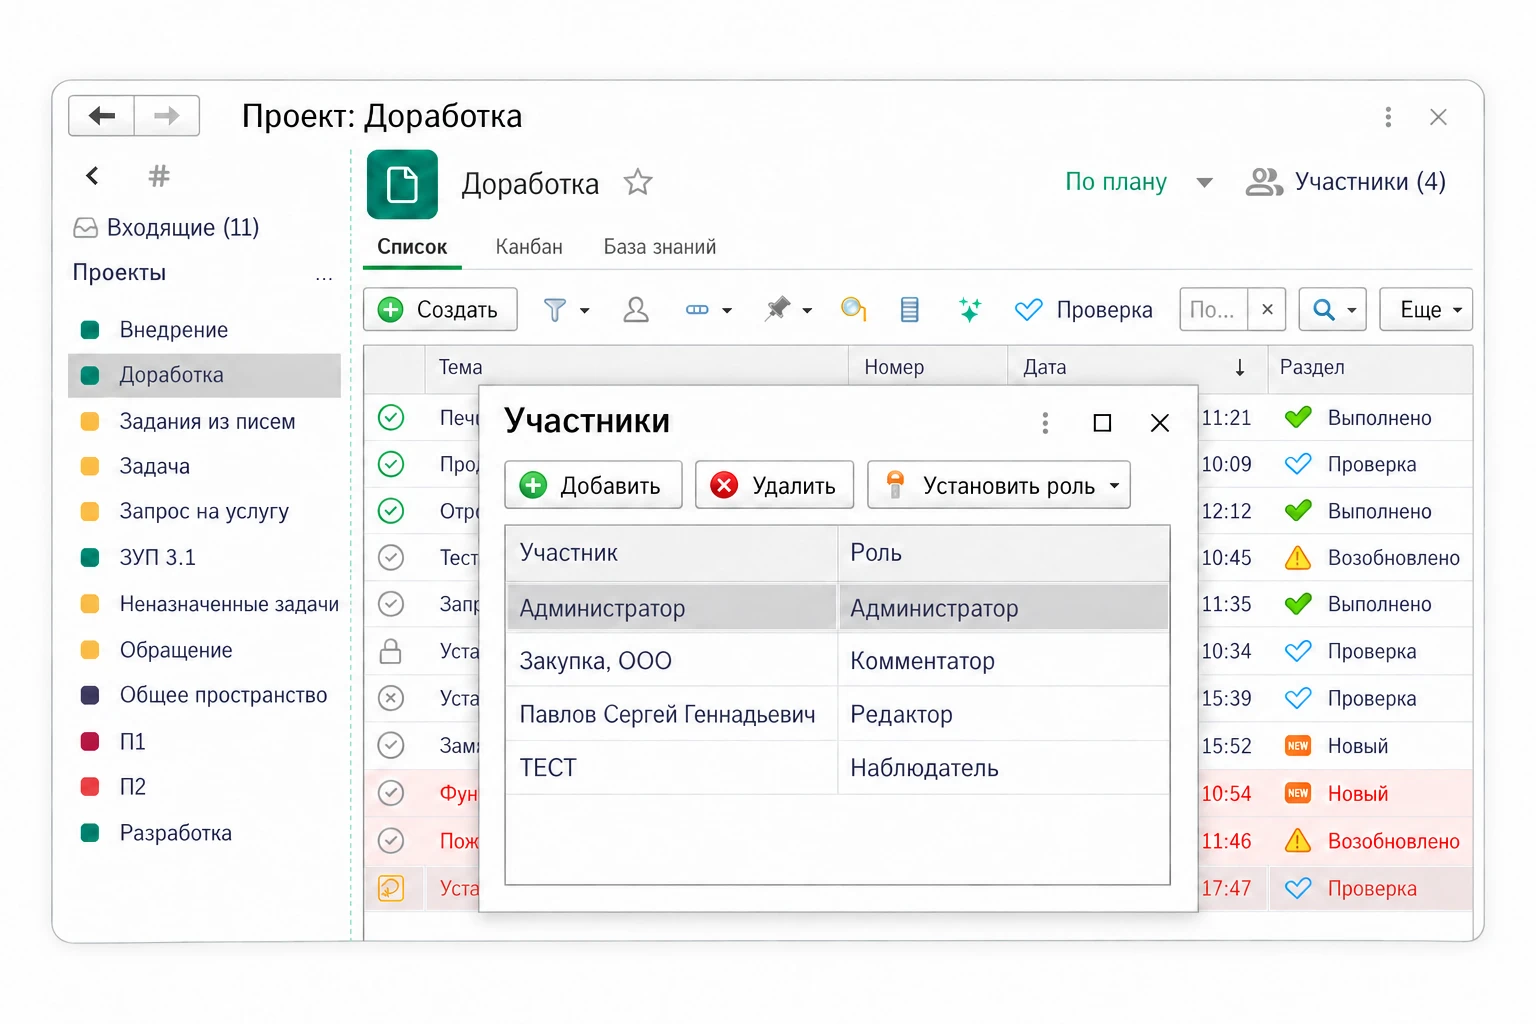Open the search magnifier dropdown button
This screenshot has width=1536, height=1024.
[x=1333, y=310]
